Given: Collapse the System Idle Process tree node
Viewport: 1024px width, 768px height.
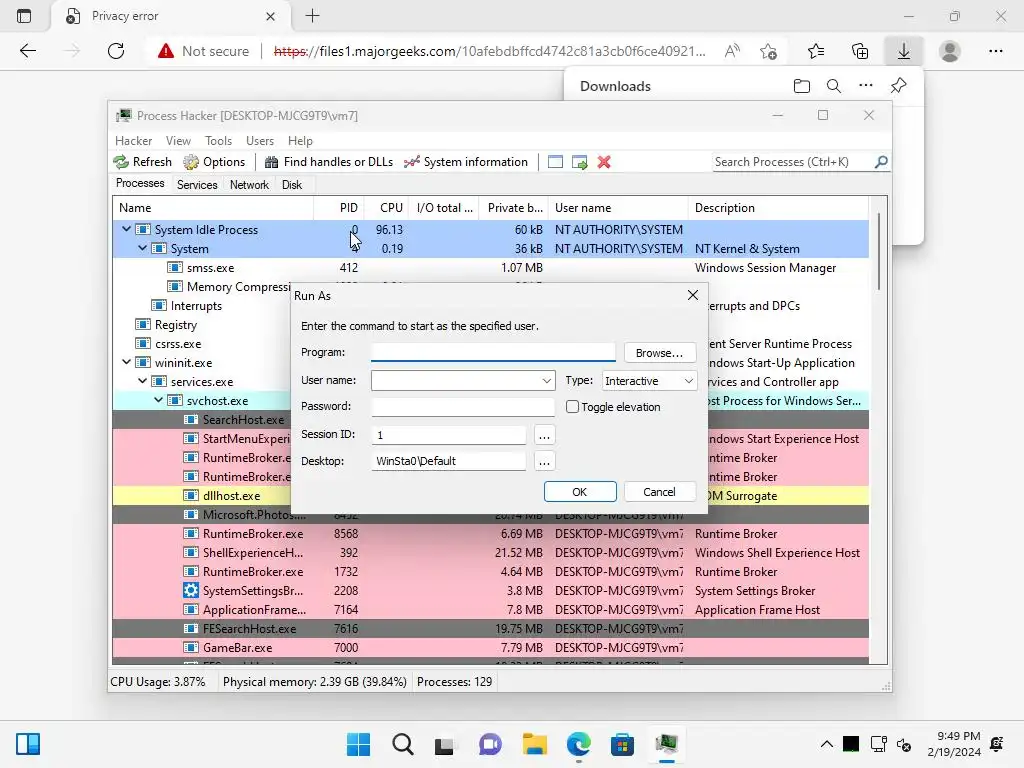Looking at the screenshot, I should [126, 229].
